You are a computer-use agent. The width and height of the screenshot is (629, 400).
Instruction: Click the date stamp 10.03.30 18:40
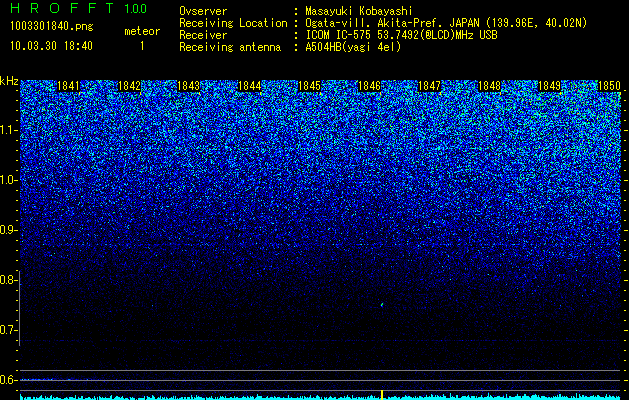point(51,46)
